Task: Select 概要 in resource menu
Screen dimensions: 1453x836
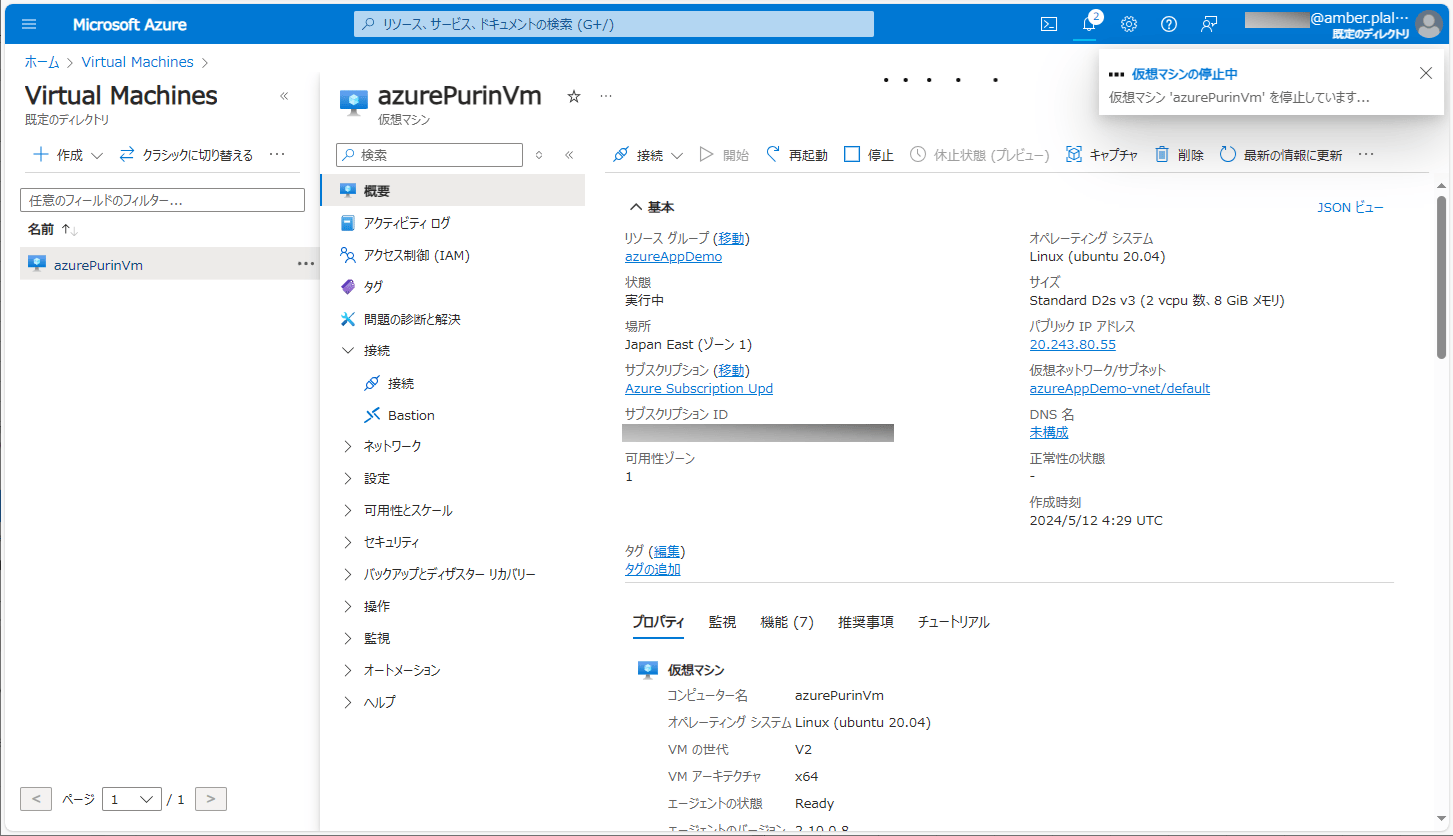Action: (452, 190)
